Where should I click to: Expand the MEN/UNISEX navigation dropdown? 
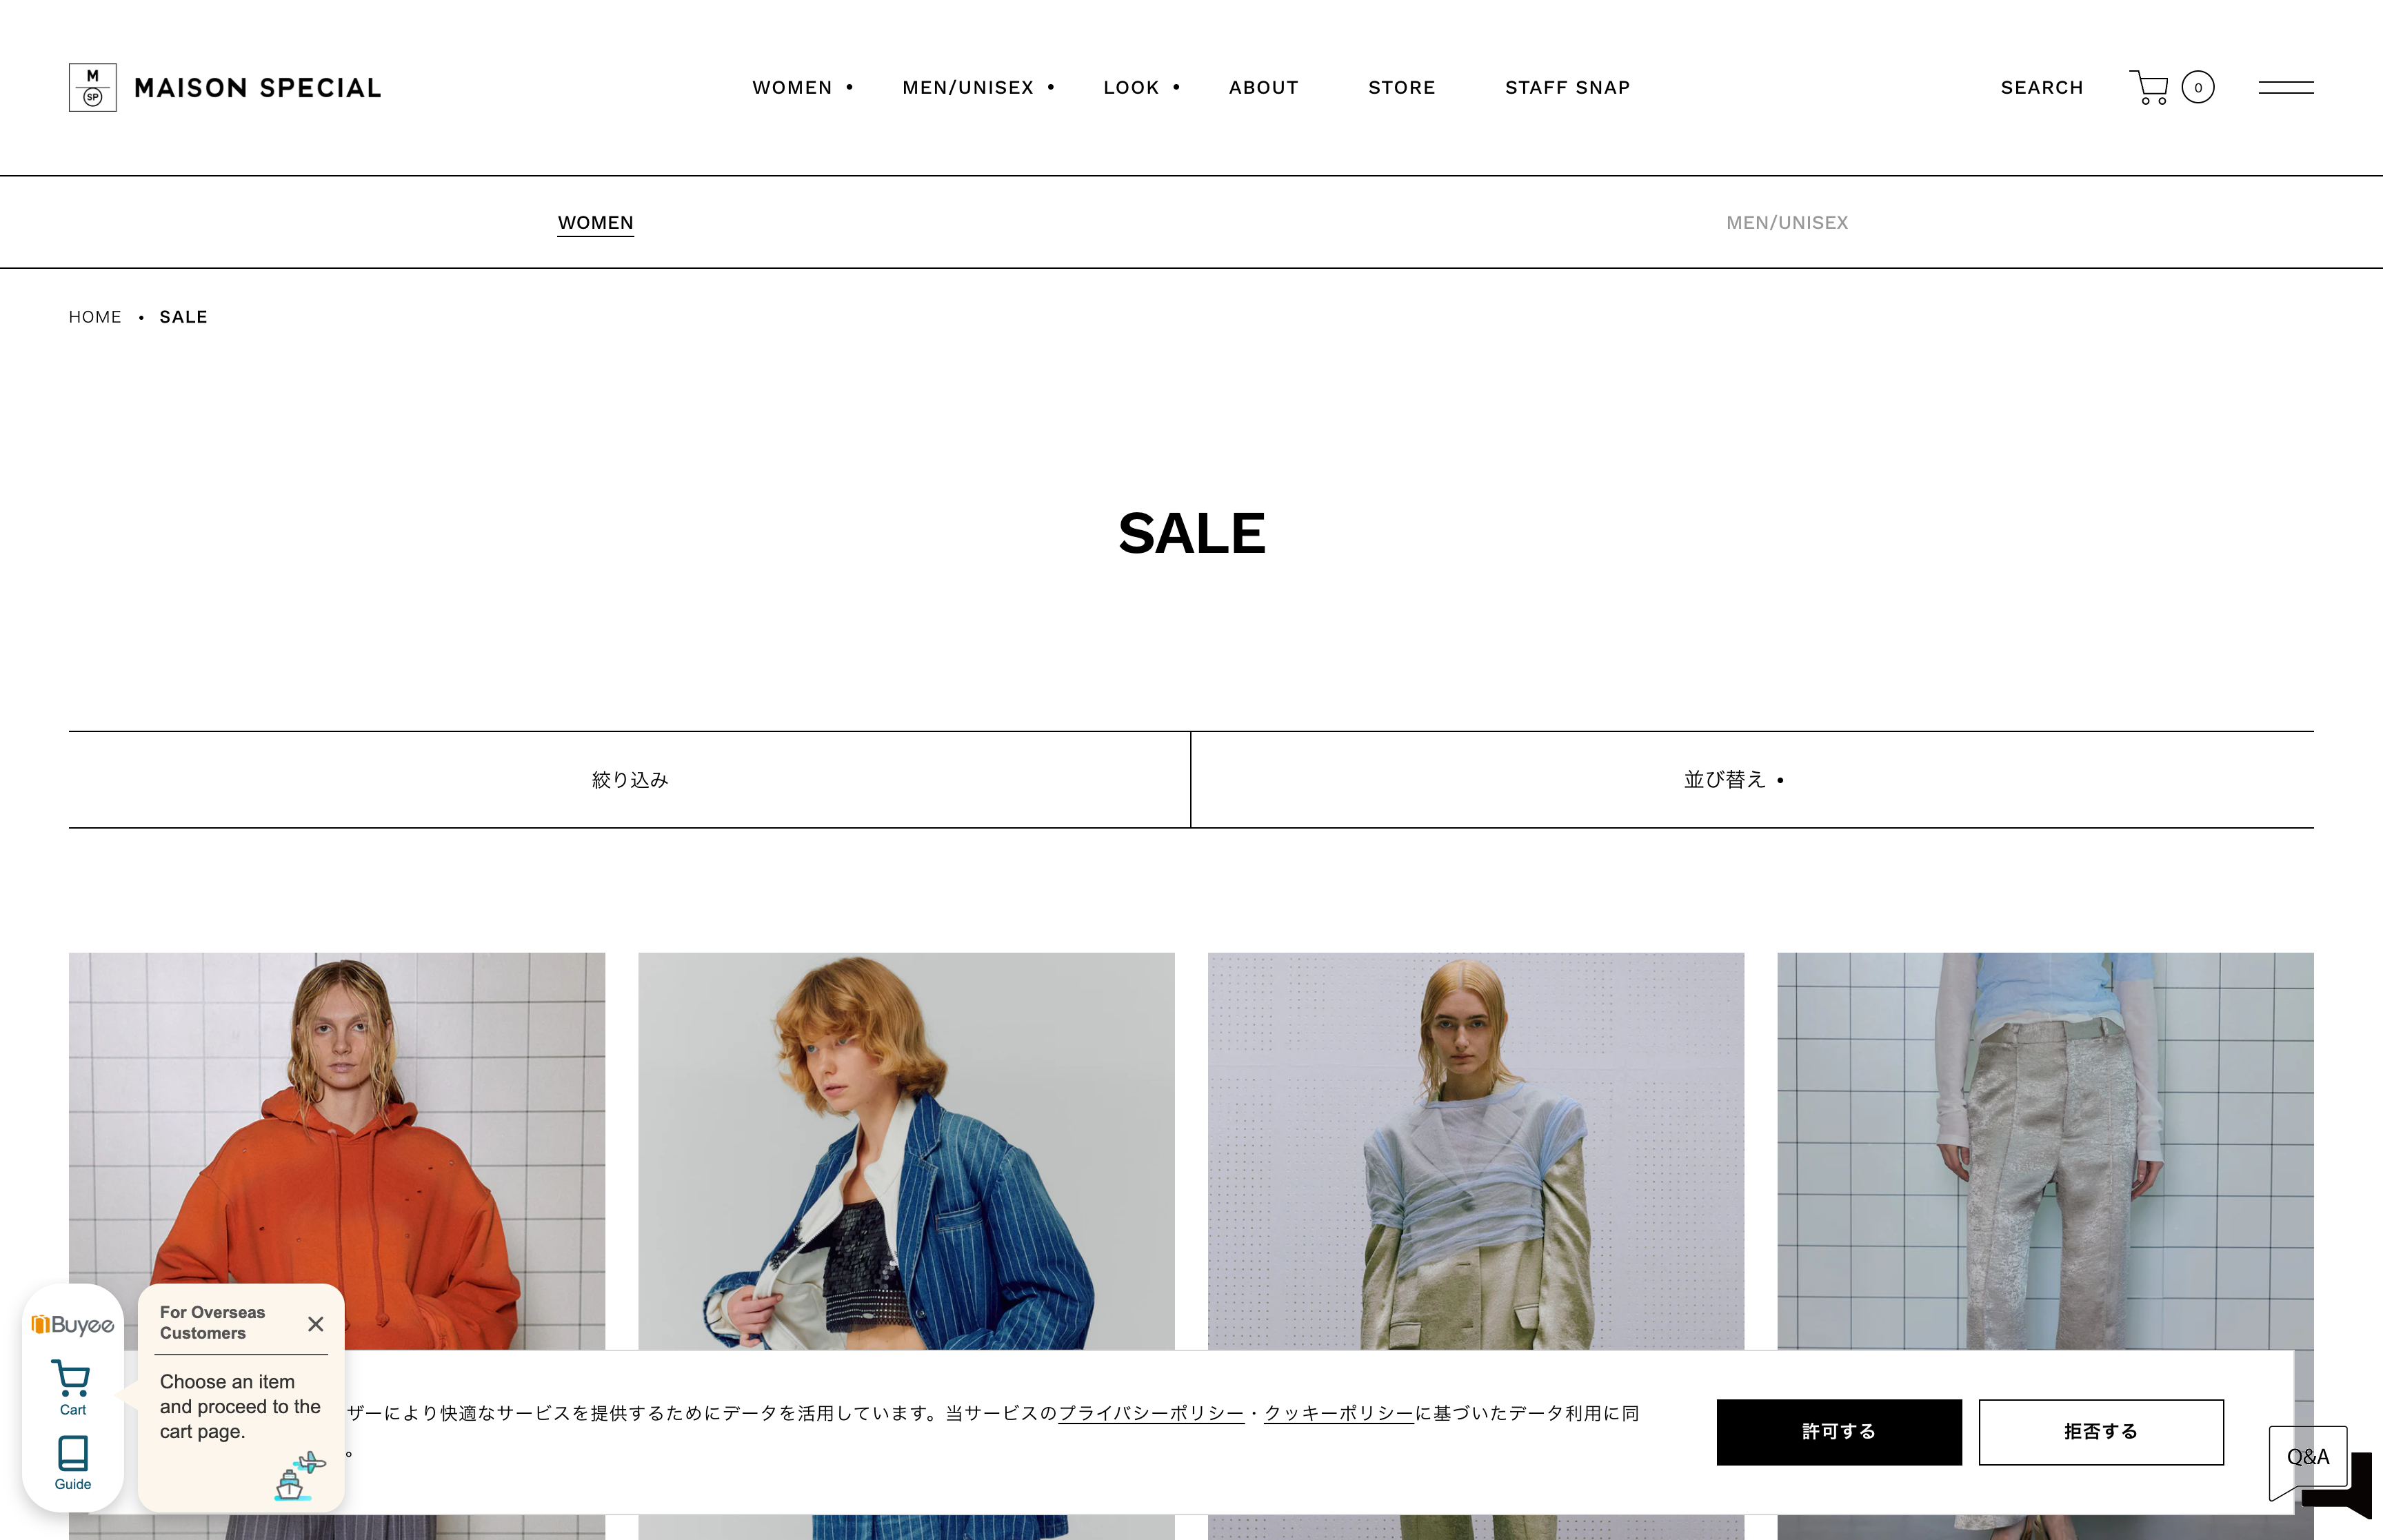[x=978, y=88]
